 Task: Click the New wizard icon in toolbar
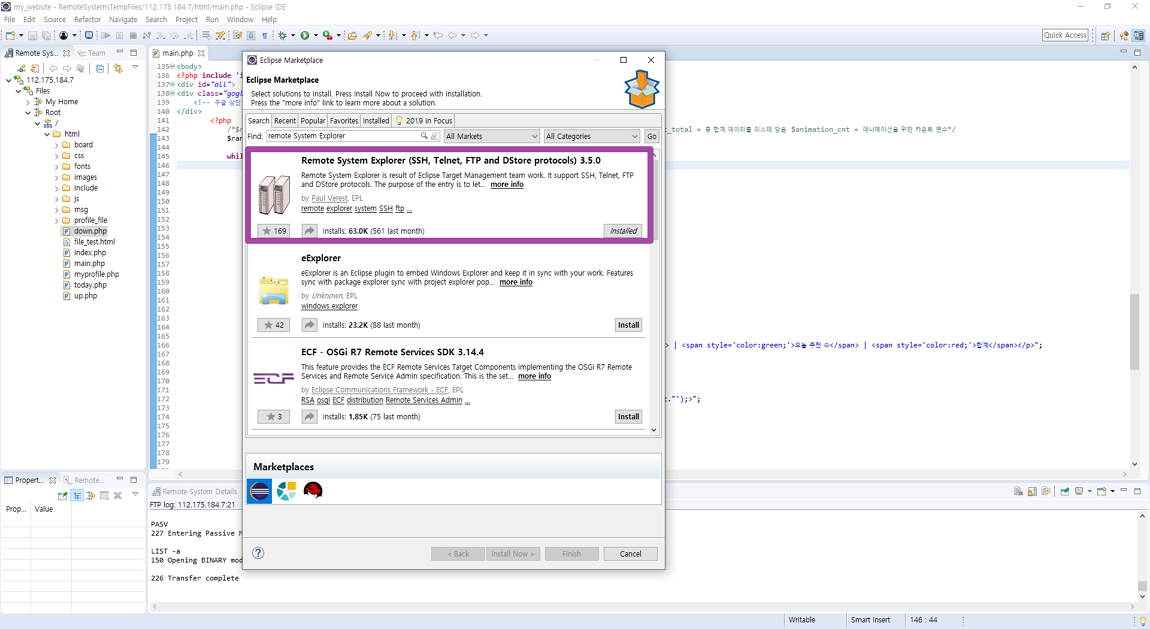pos(10,35)
